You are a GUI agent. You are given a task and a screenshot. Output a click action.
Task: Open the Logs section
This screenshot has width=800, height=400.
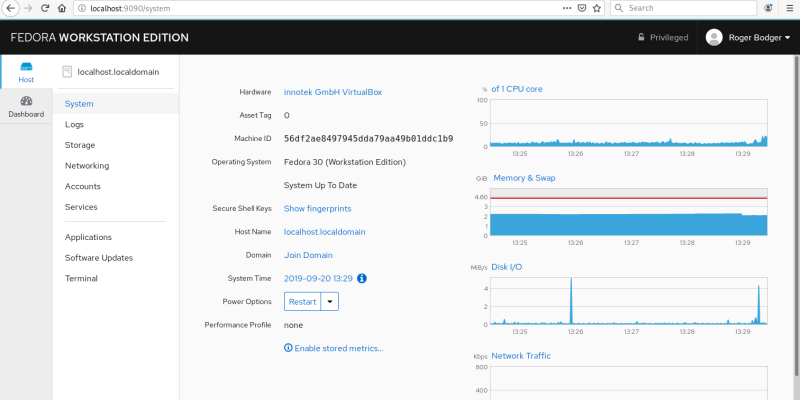tap(74, 125)
